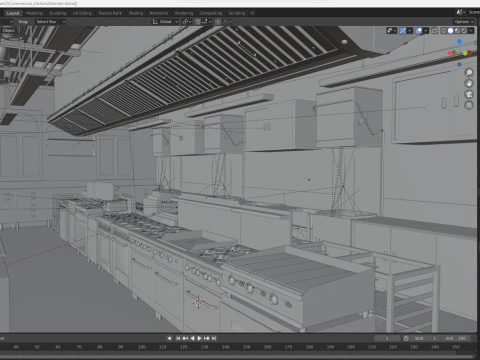This screenshot has height=360, width=480.
Task: Play the animation in reverse
Action: tap(192, 338)
